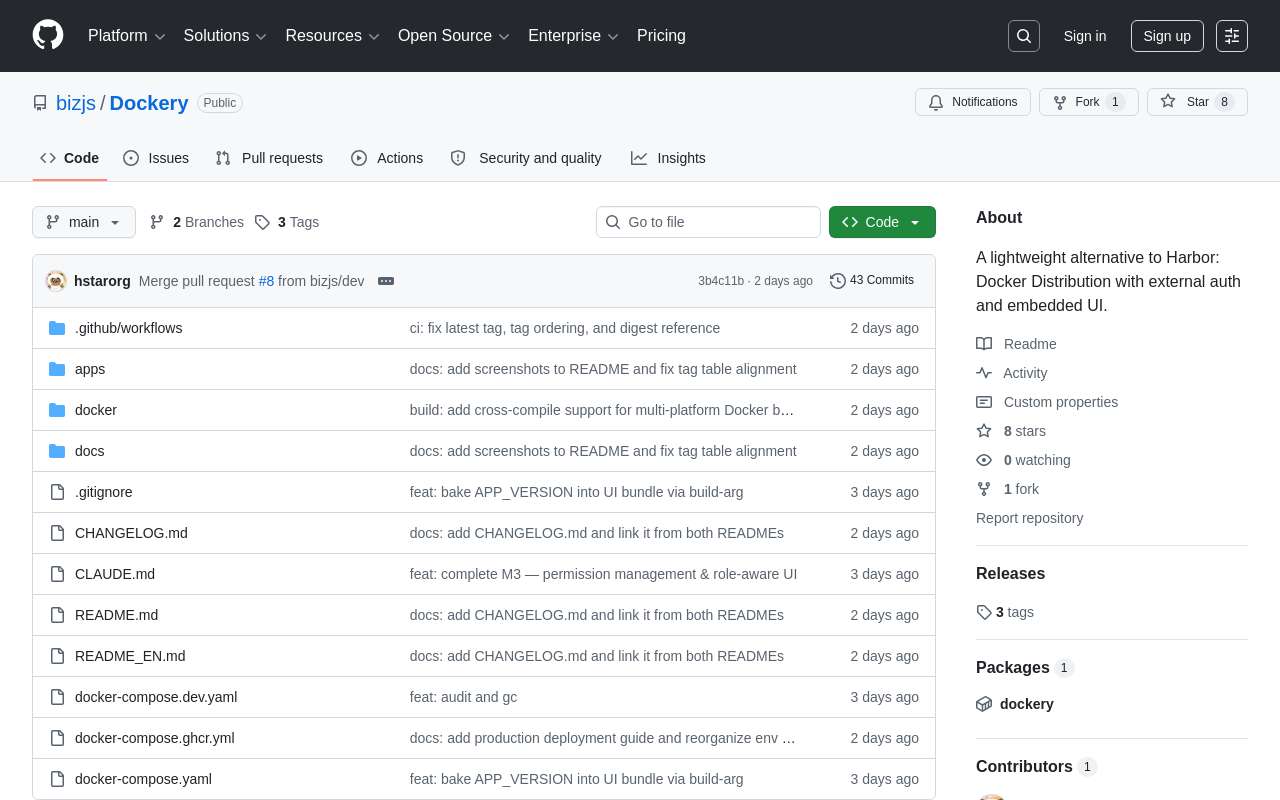Screen dimensions: 1280x800
Task: Open the .github/workflows folder icon
Action: pyautogui.click(x=57, y=328)
